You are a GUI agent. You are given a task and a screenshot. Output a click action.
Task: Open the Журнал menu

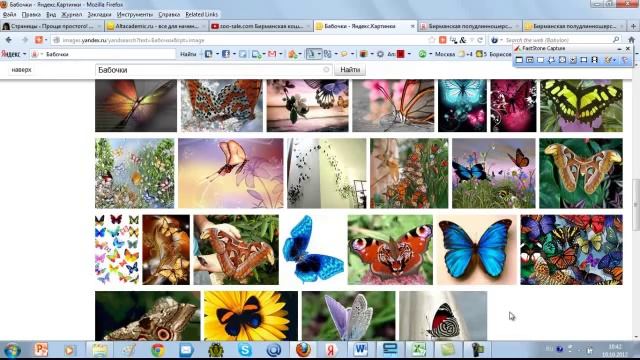click(71, 14)
